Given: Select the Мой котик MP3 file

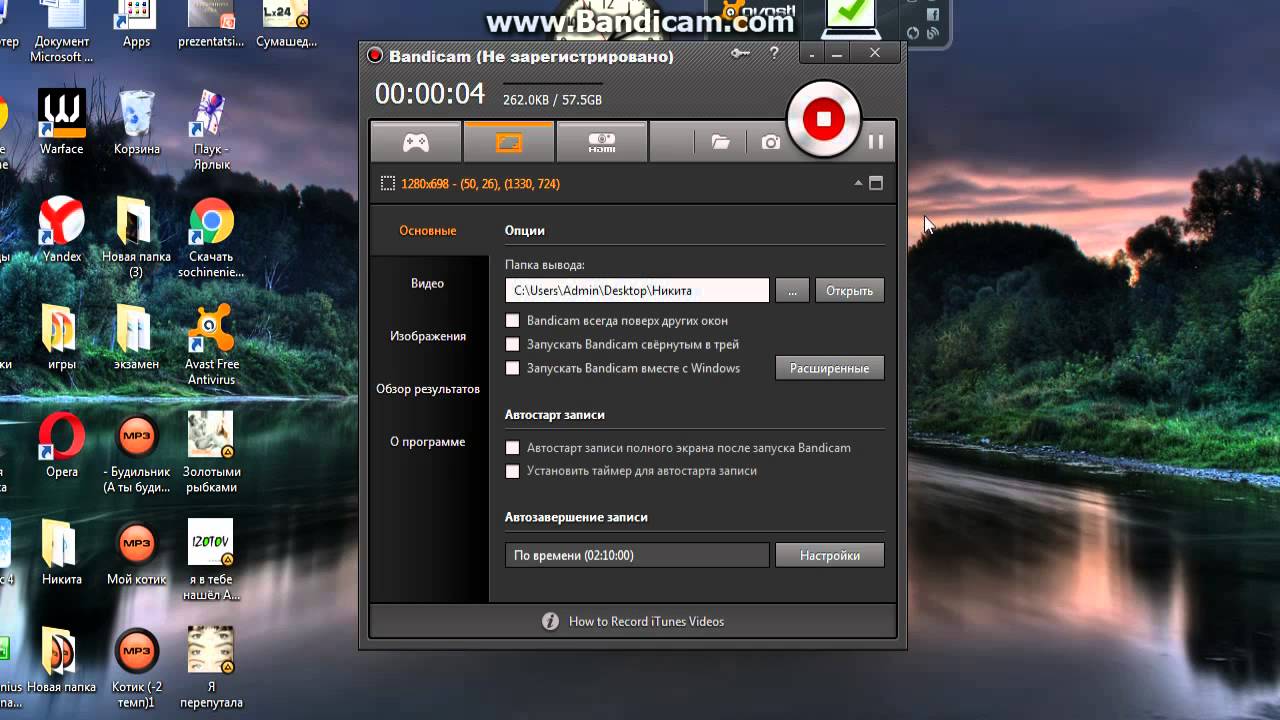Looking at the screenshot, I should tap(137, 553).
